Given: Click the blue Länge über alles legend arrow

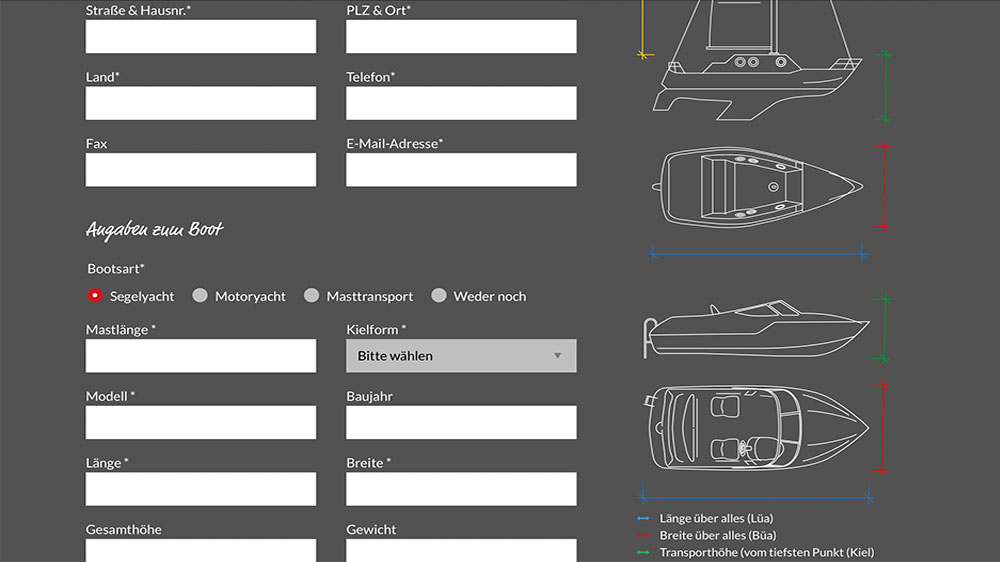Looking at the screenshot, I should pyautogui.click(x=643, y=519).
